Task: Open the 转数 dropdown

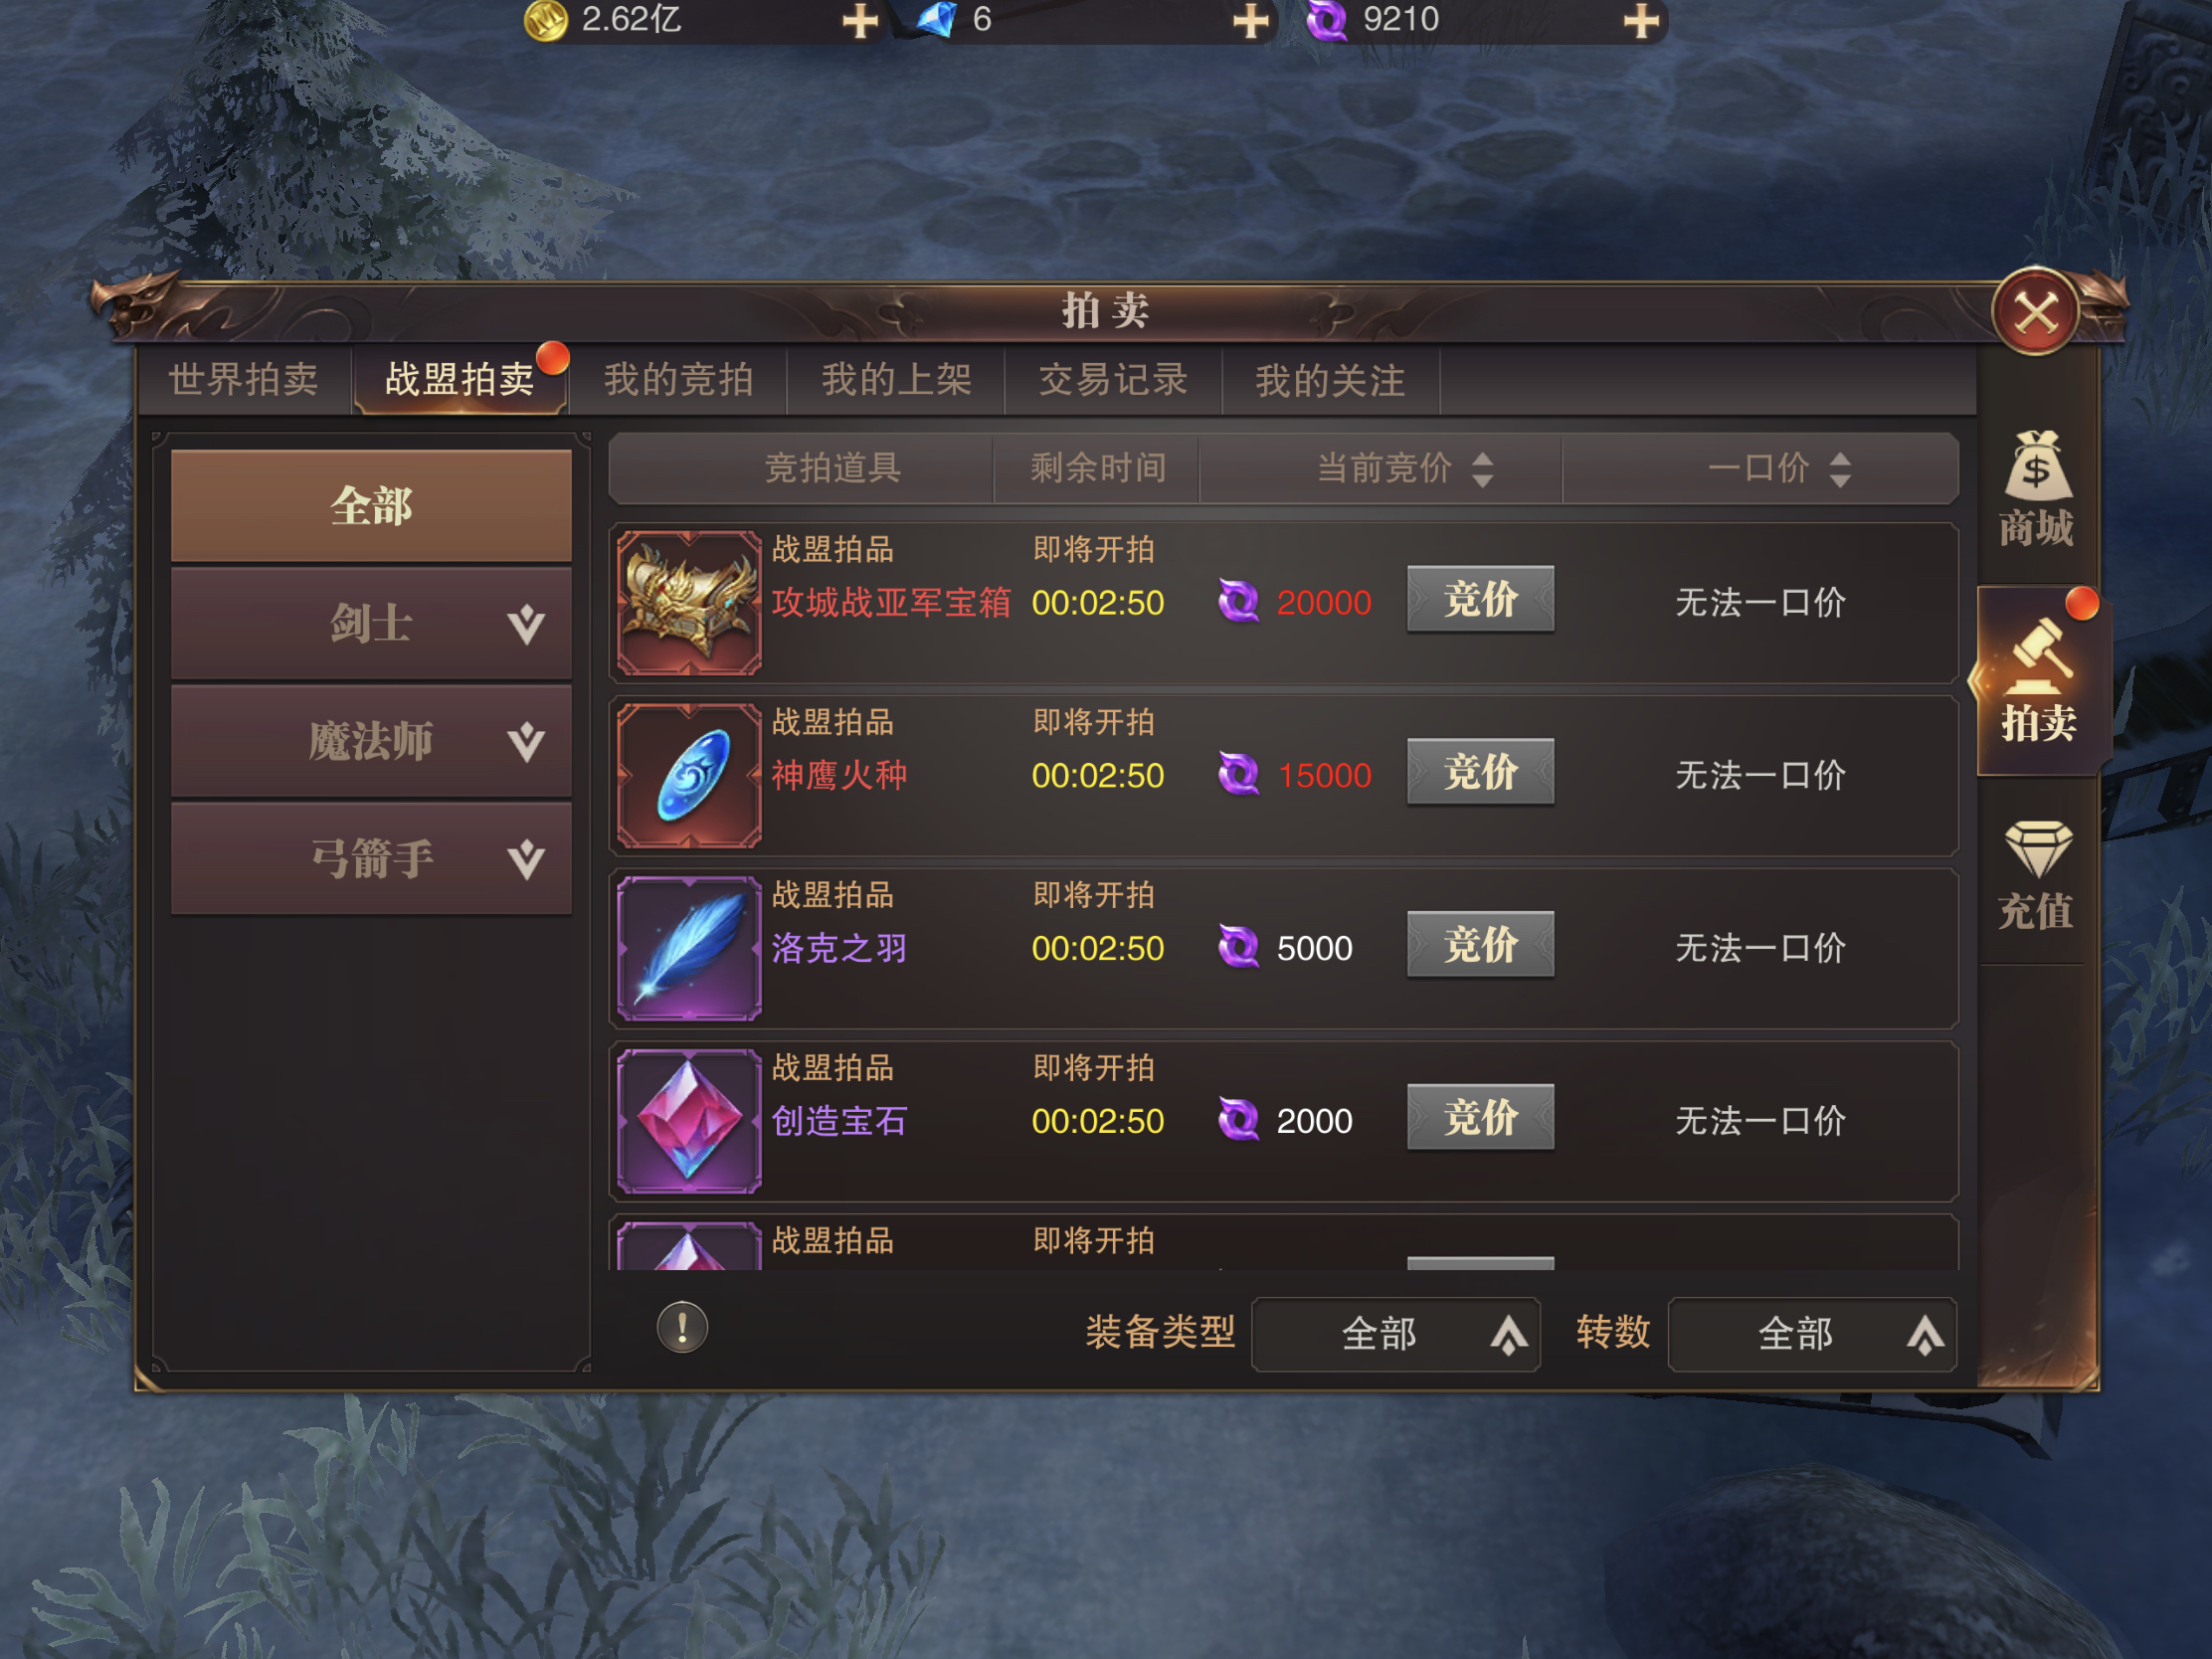Action: coord(1812,1334)
